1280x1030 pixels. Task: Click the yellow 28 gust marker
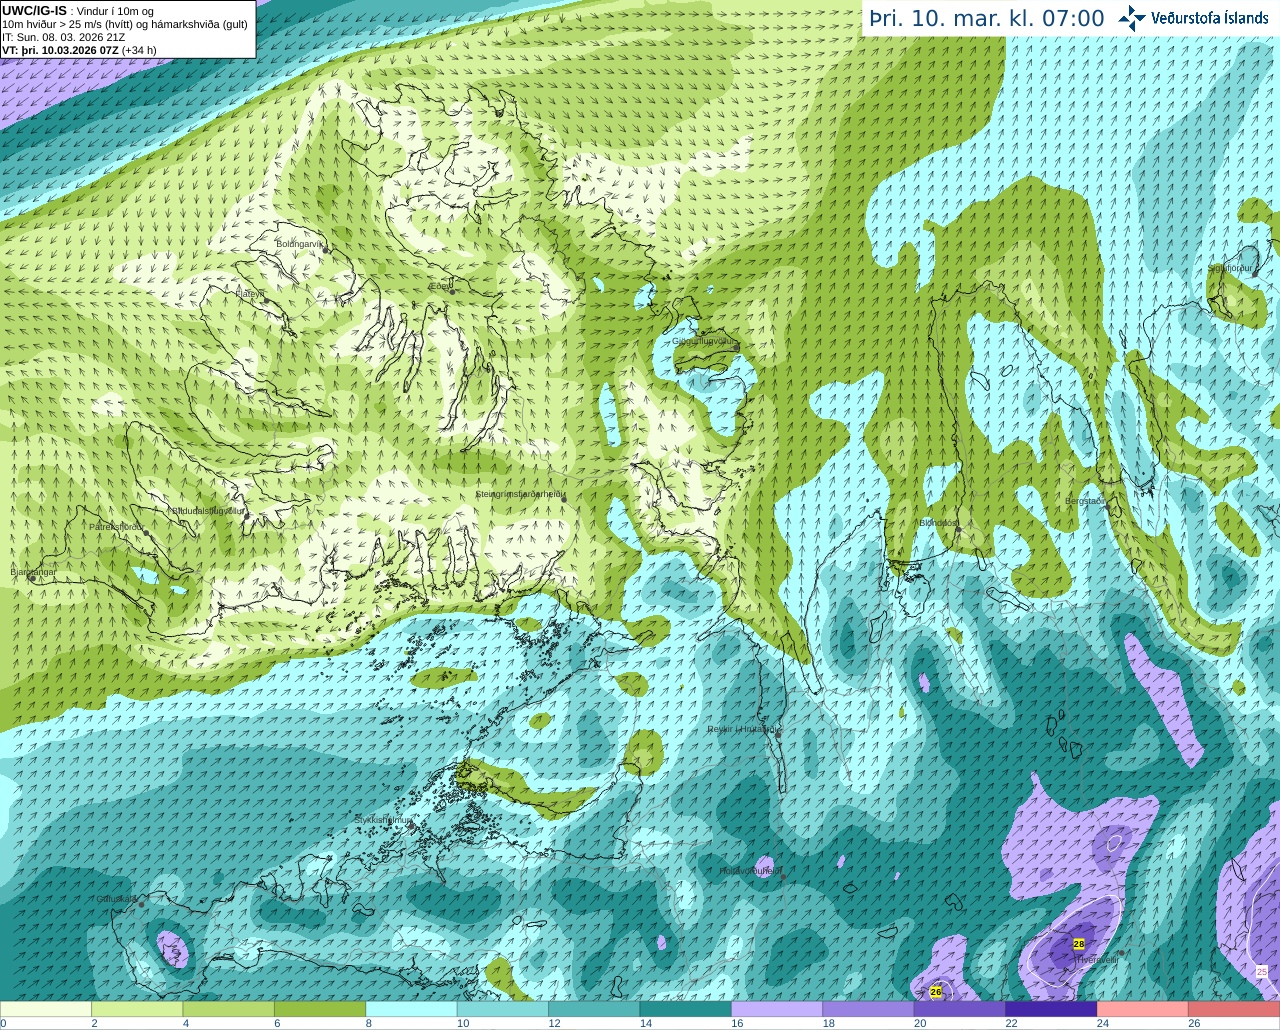(1079, 943)
